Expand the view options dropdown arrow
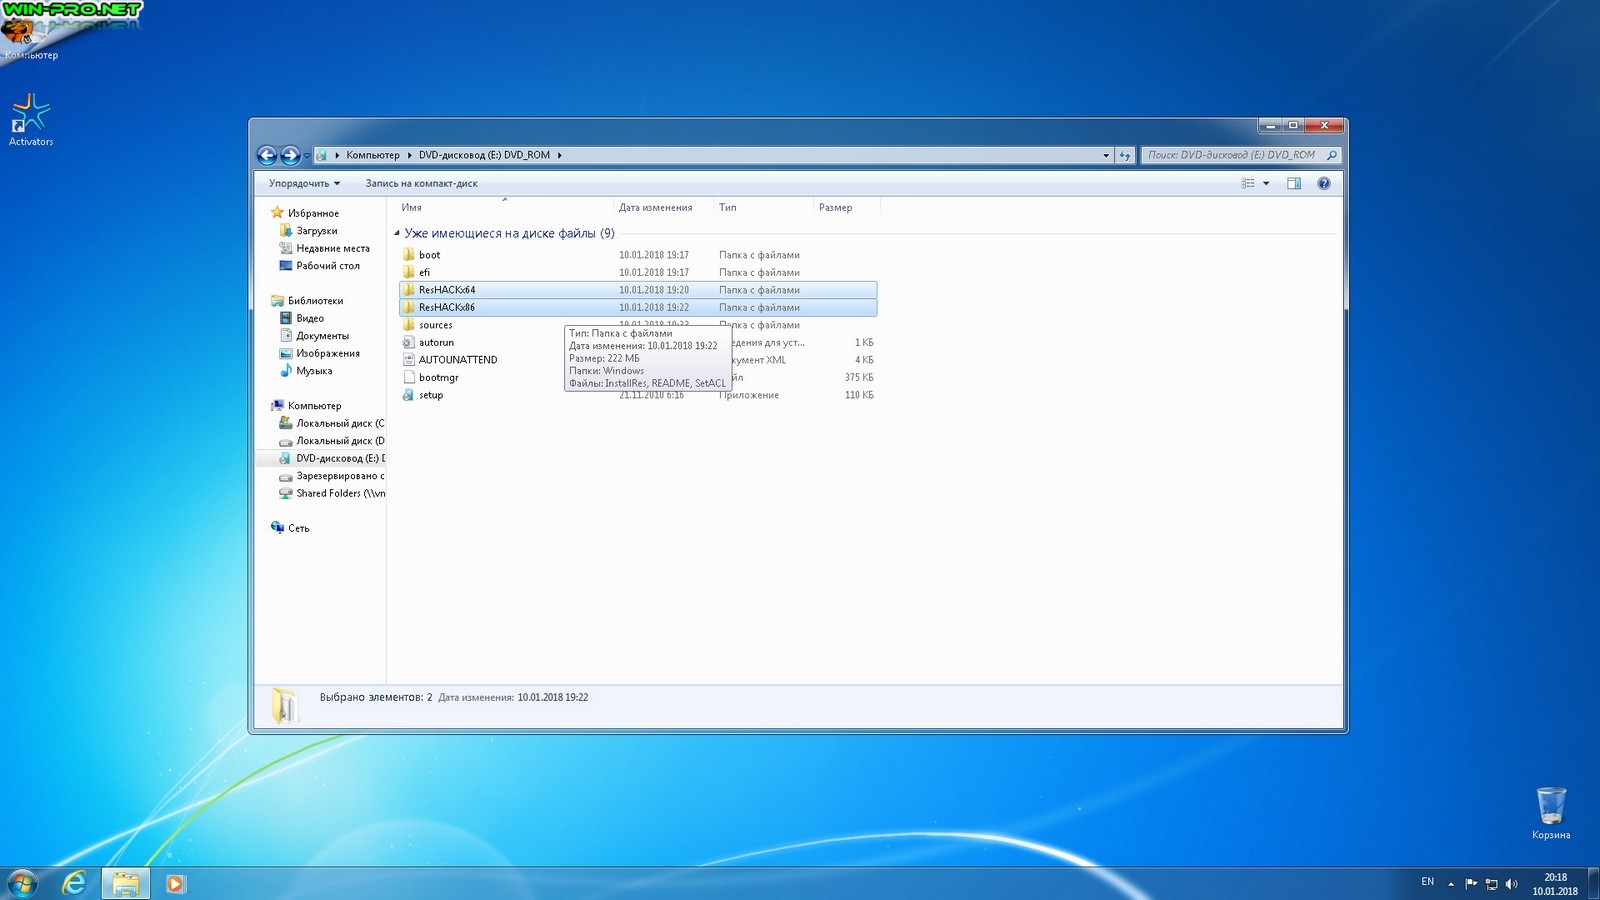The height and width of the screenshot is (900, 1600). [1266, 183]
